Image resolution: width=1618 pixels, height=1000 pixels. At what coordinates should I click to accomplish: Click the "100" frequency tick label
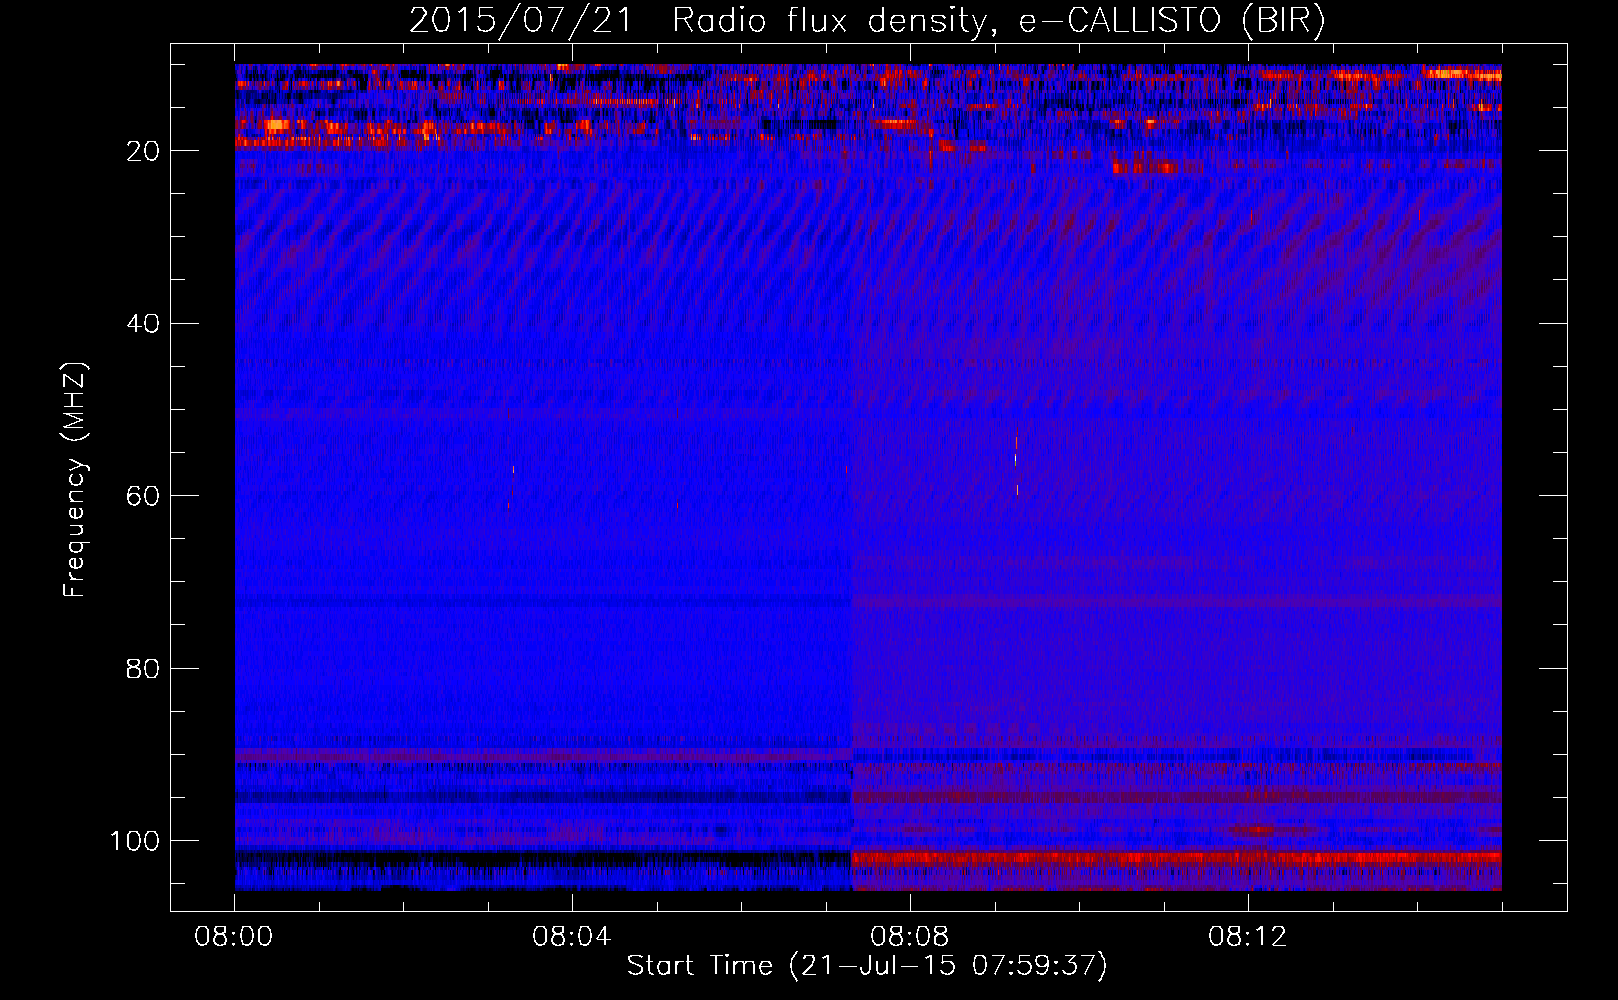tap(135, 841)
